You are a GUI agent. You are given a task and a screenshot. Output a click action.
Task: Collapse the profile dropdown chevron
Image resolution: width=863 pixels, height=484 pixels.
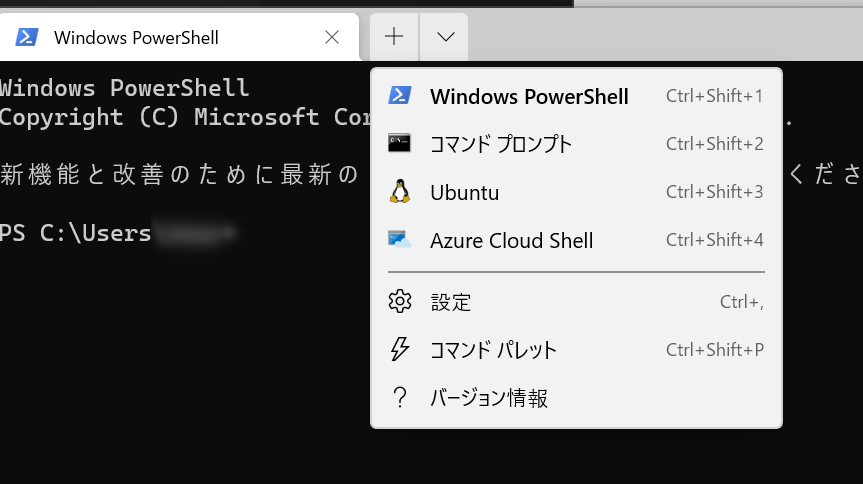[x=445, y=37]
